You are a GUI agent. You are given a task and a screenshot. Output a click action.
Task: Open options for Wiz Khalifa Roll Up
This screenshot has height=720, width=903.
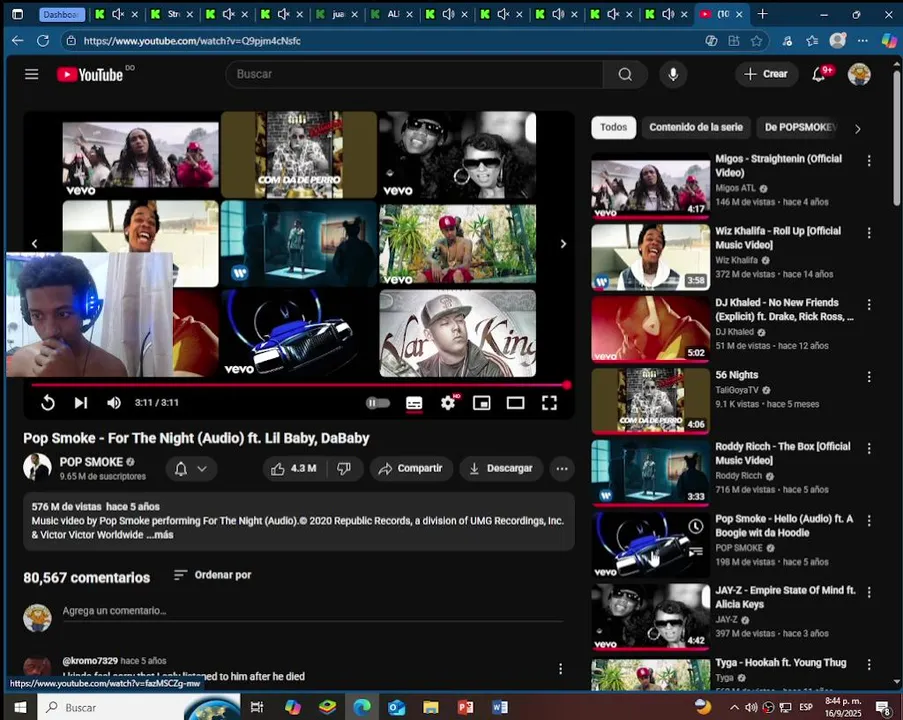[869, 233]
